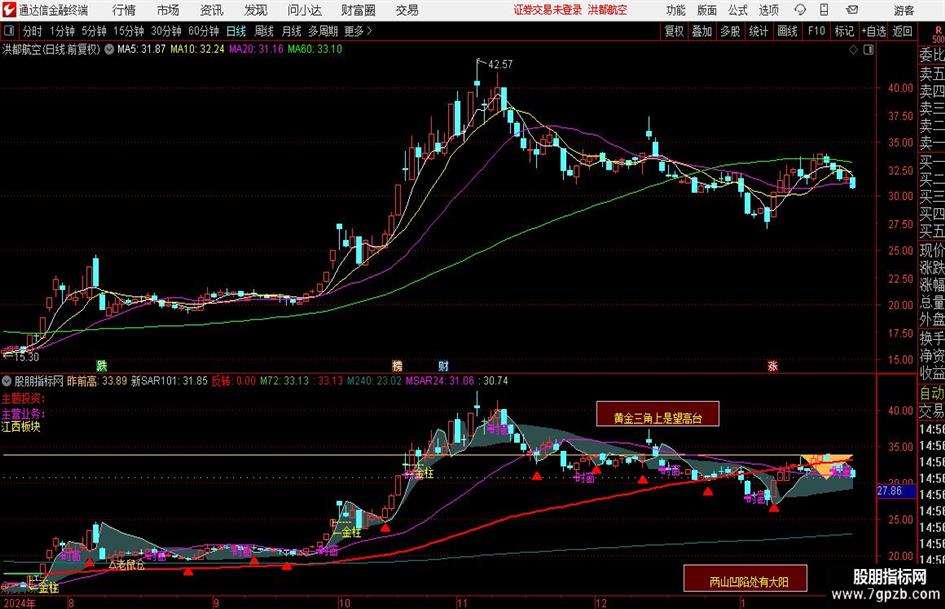Open the 资讯 menu
Image resolution: width=945 pixels, height=609 pixels.
click(x=212, y=10)
